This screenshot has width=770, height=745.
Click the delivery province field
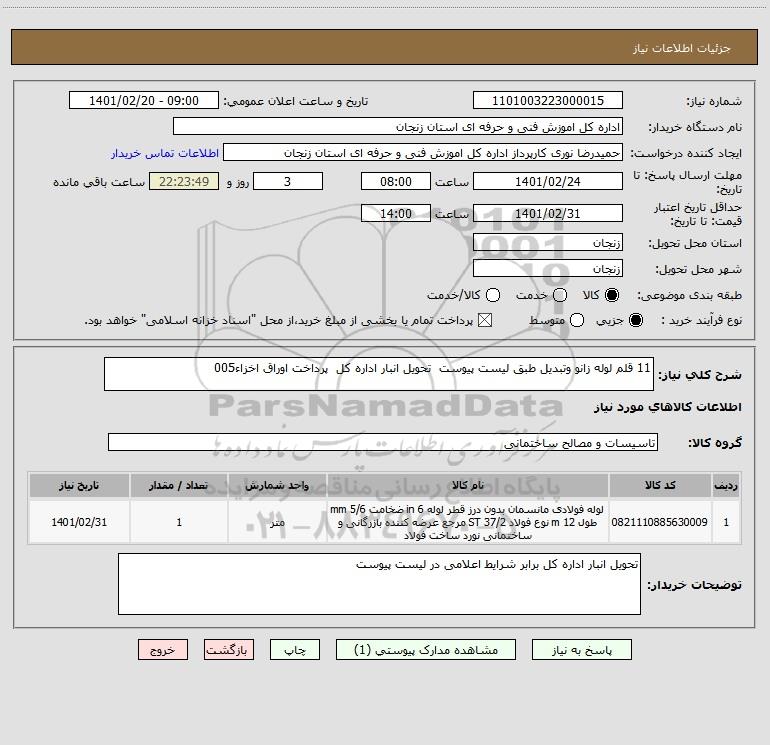click(548, 242)
